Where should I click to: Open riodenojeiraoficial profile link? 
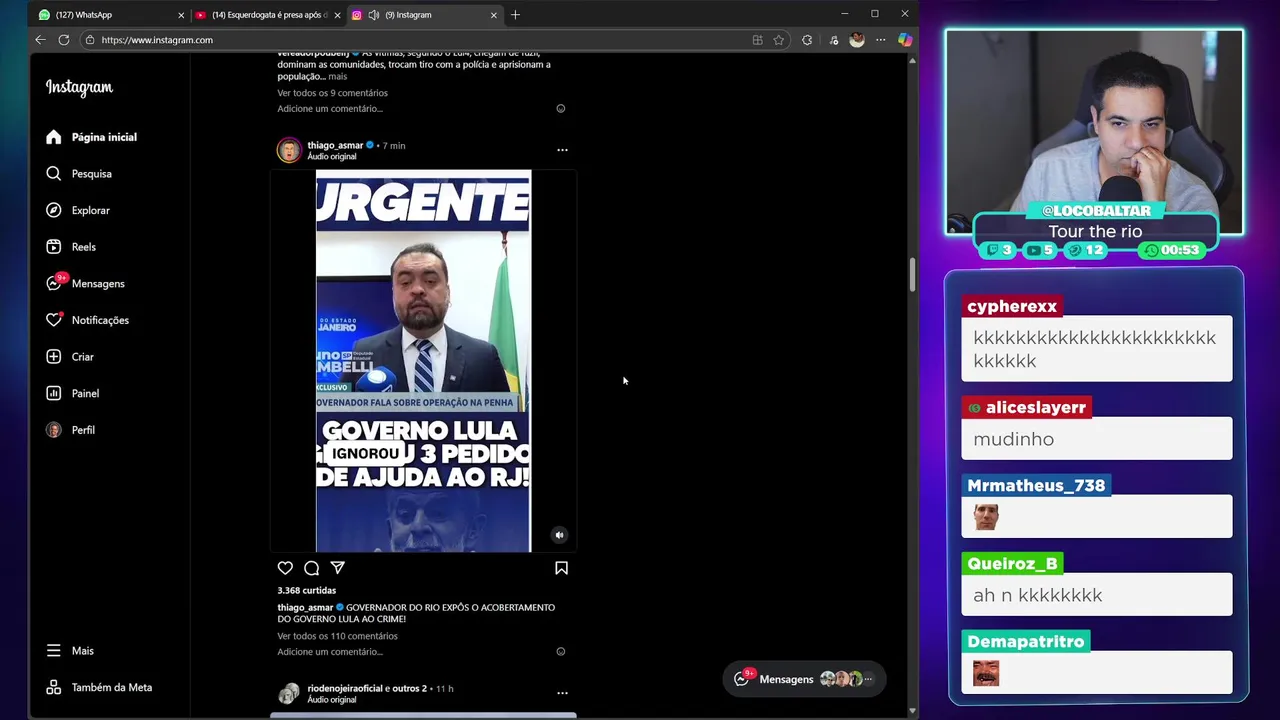click(x=344, y=688)
